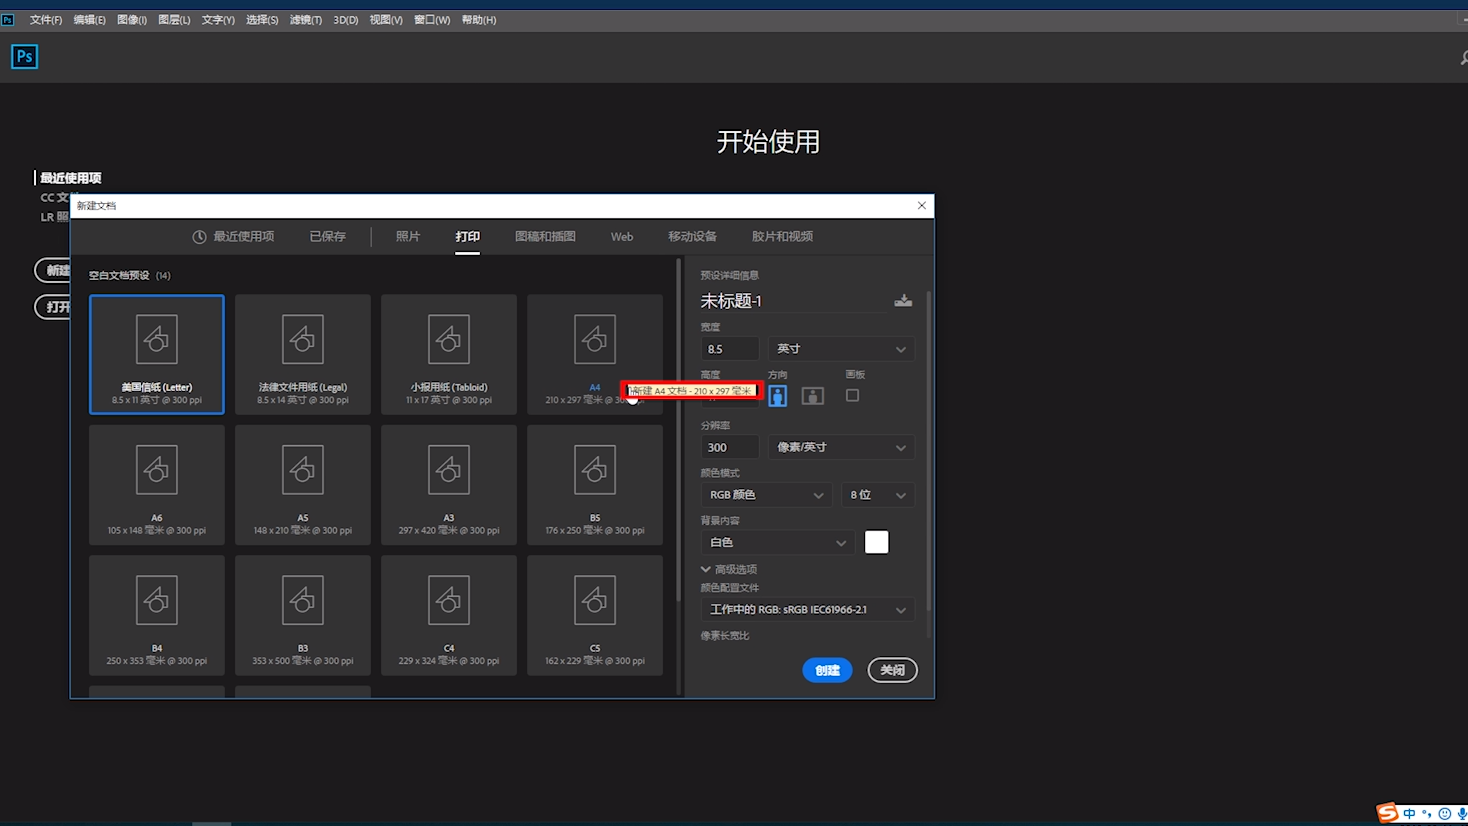Click the document name field 未标题-1

(x=793, y=300)
